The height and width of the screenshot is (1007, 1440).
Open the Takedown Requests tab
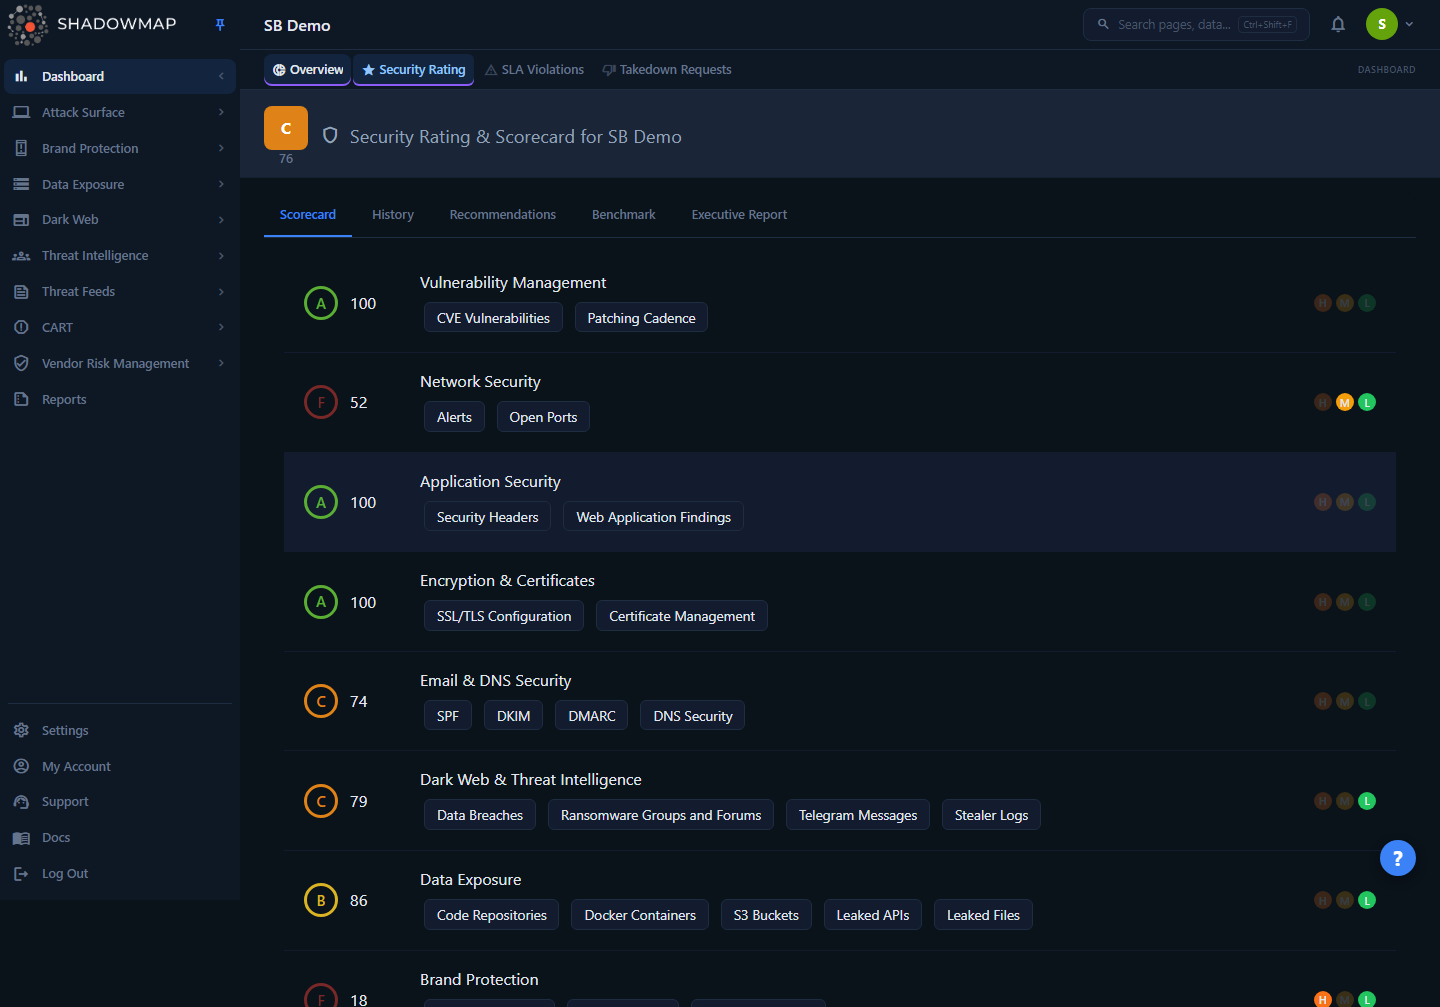point(667,70)
